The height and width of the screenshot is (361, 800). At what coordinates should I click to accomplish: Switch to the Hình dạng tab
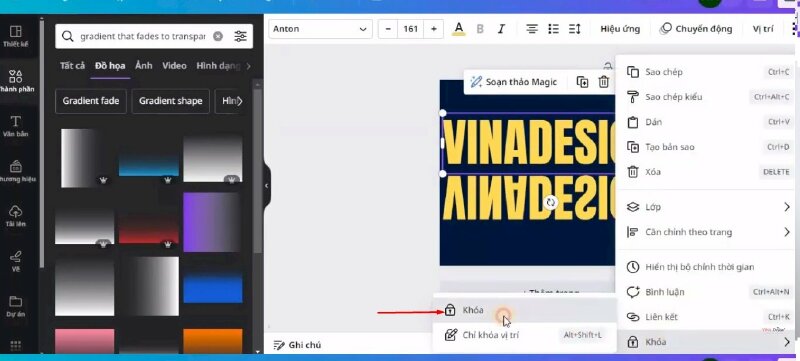click(x=218, y=66)
